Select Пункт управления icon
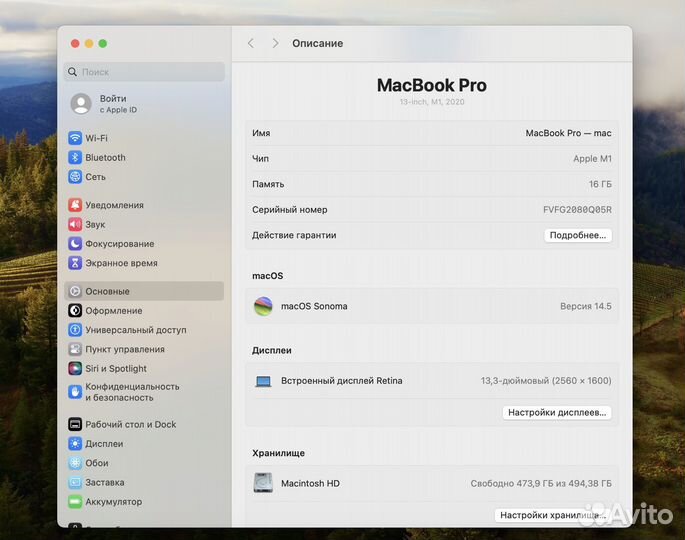 [75, 349]
